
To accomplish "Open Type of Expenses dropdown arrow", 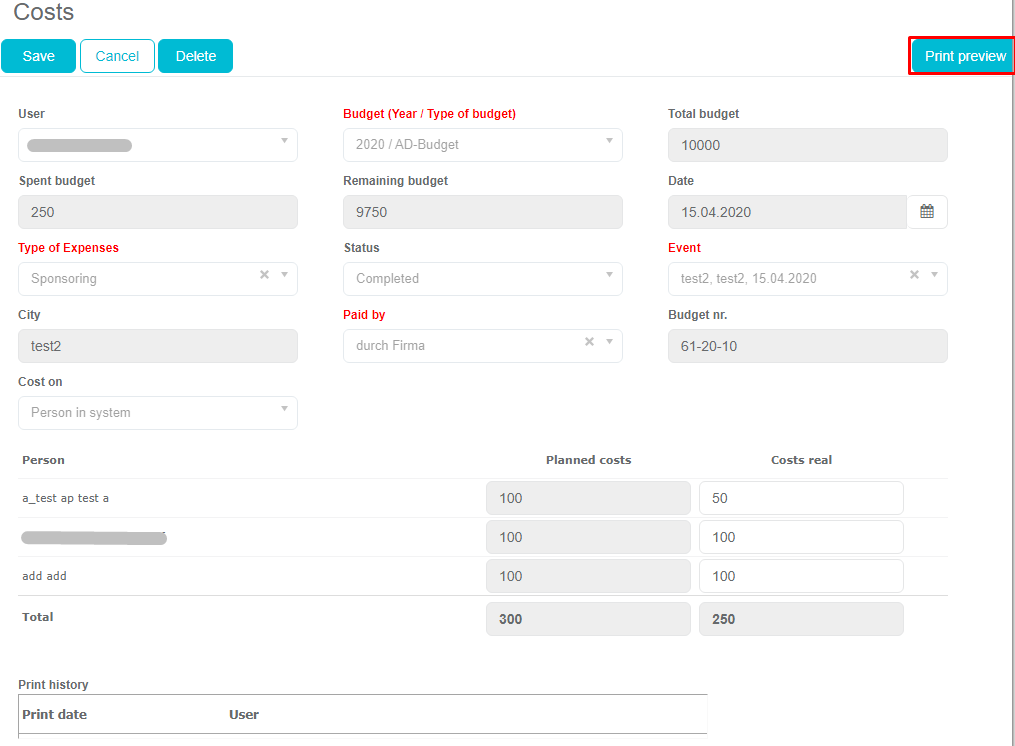I will 284,275.
